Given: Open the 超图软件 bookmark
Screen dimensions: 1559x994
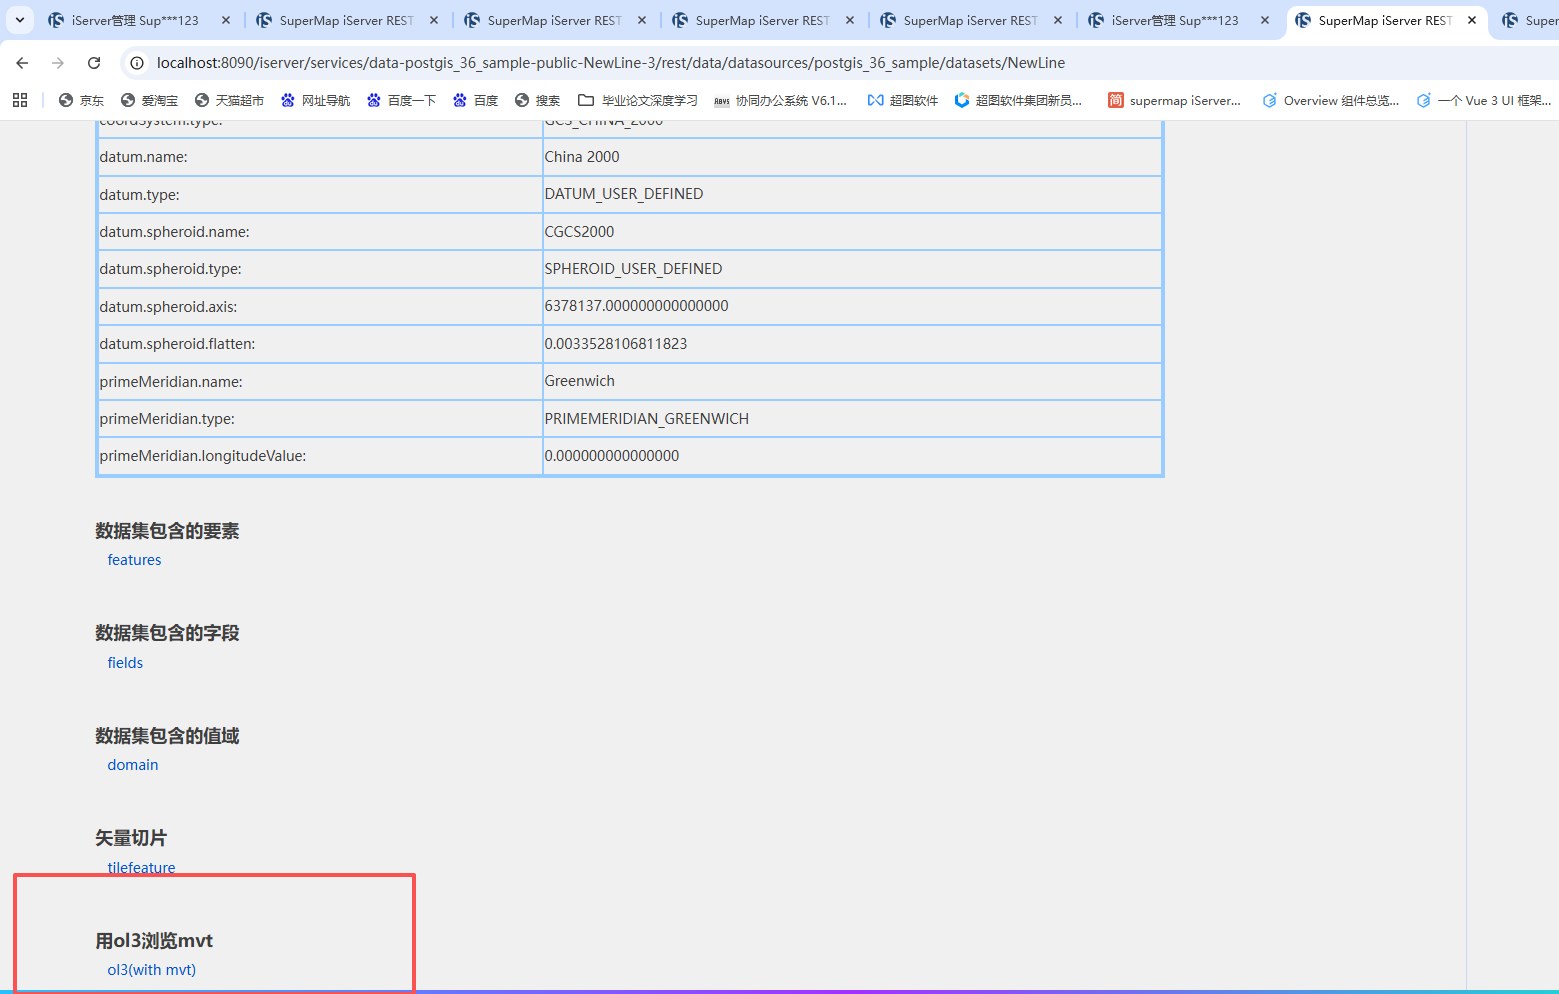Looking at the screenshot, I should click(x=902, y=100).
